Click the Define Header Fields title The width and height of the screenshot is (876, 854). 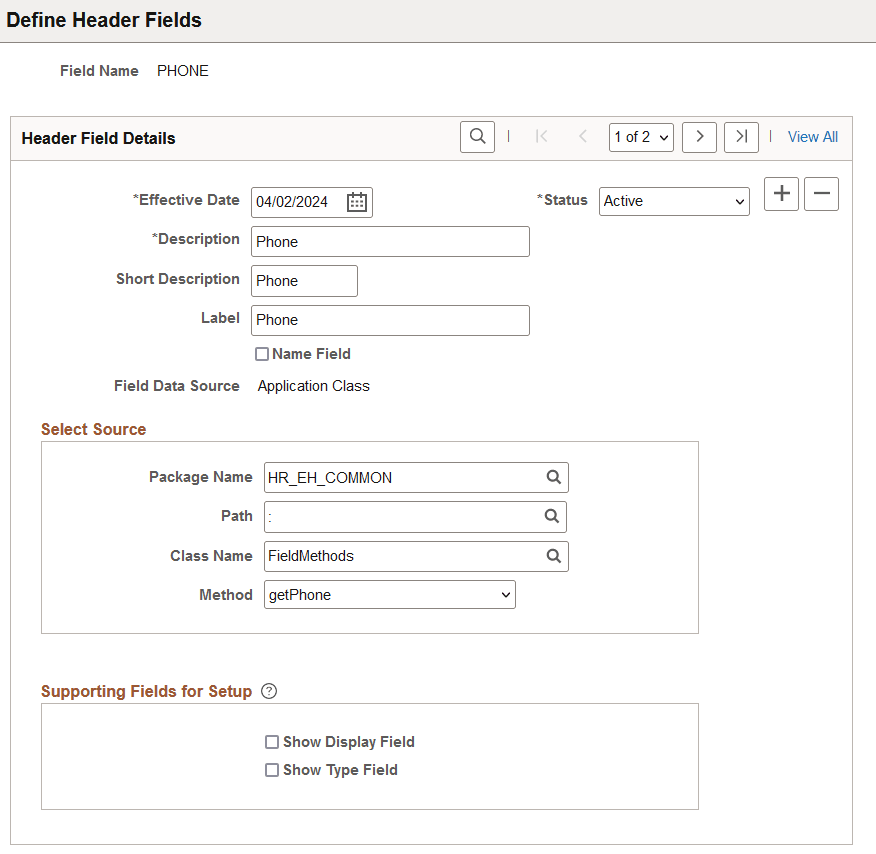pos(104,20)
